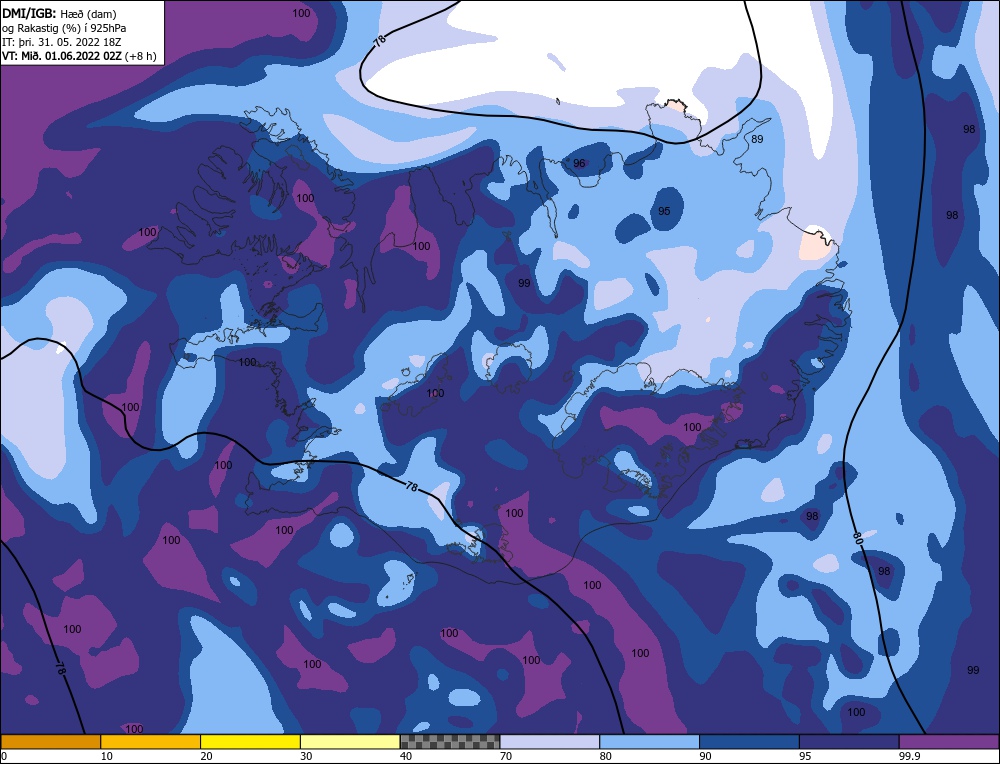Click the 'og Rakastig (%) í 925hPa' line
Image resolution: width=1000 pixels, height=764 pixels.
click(x=64, y=28)
